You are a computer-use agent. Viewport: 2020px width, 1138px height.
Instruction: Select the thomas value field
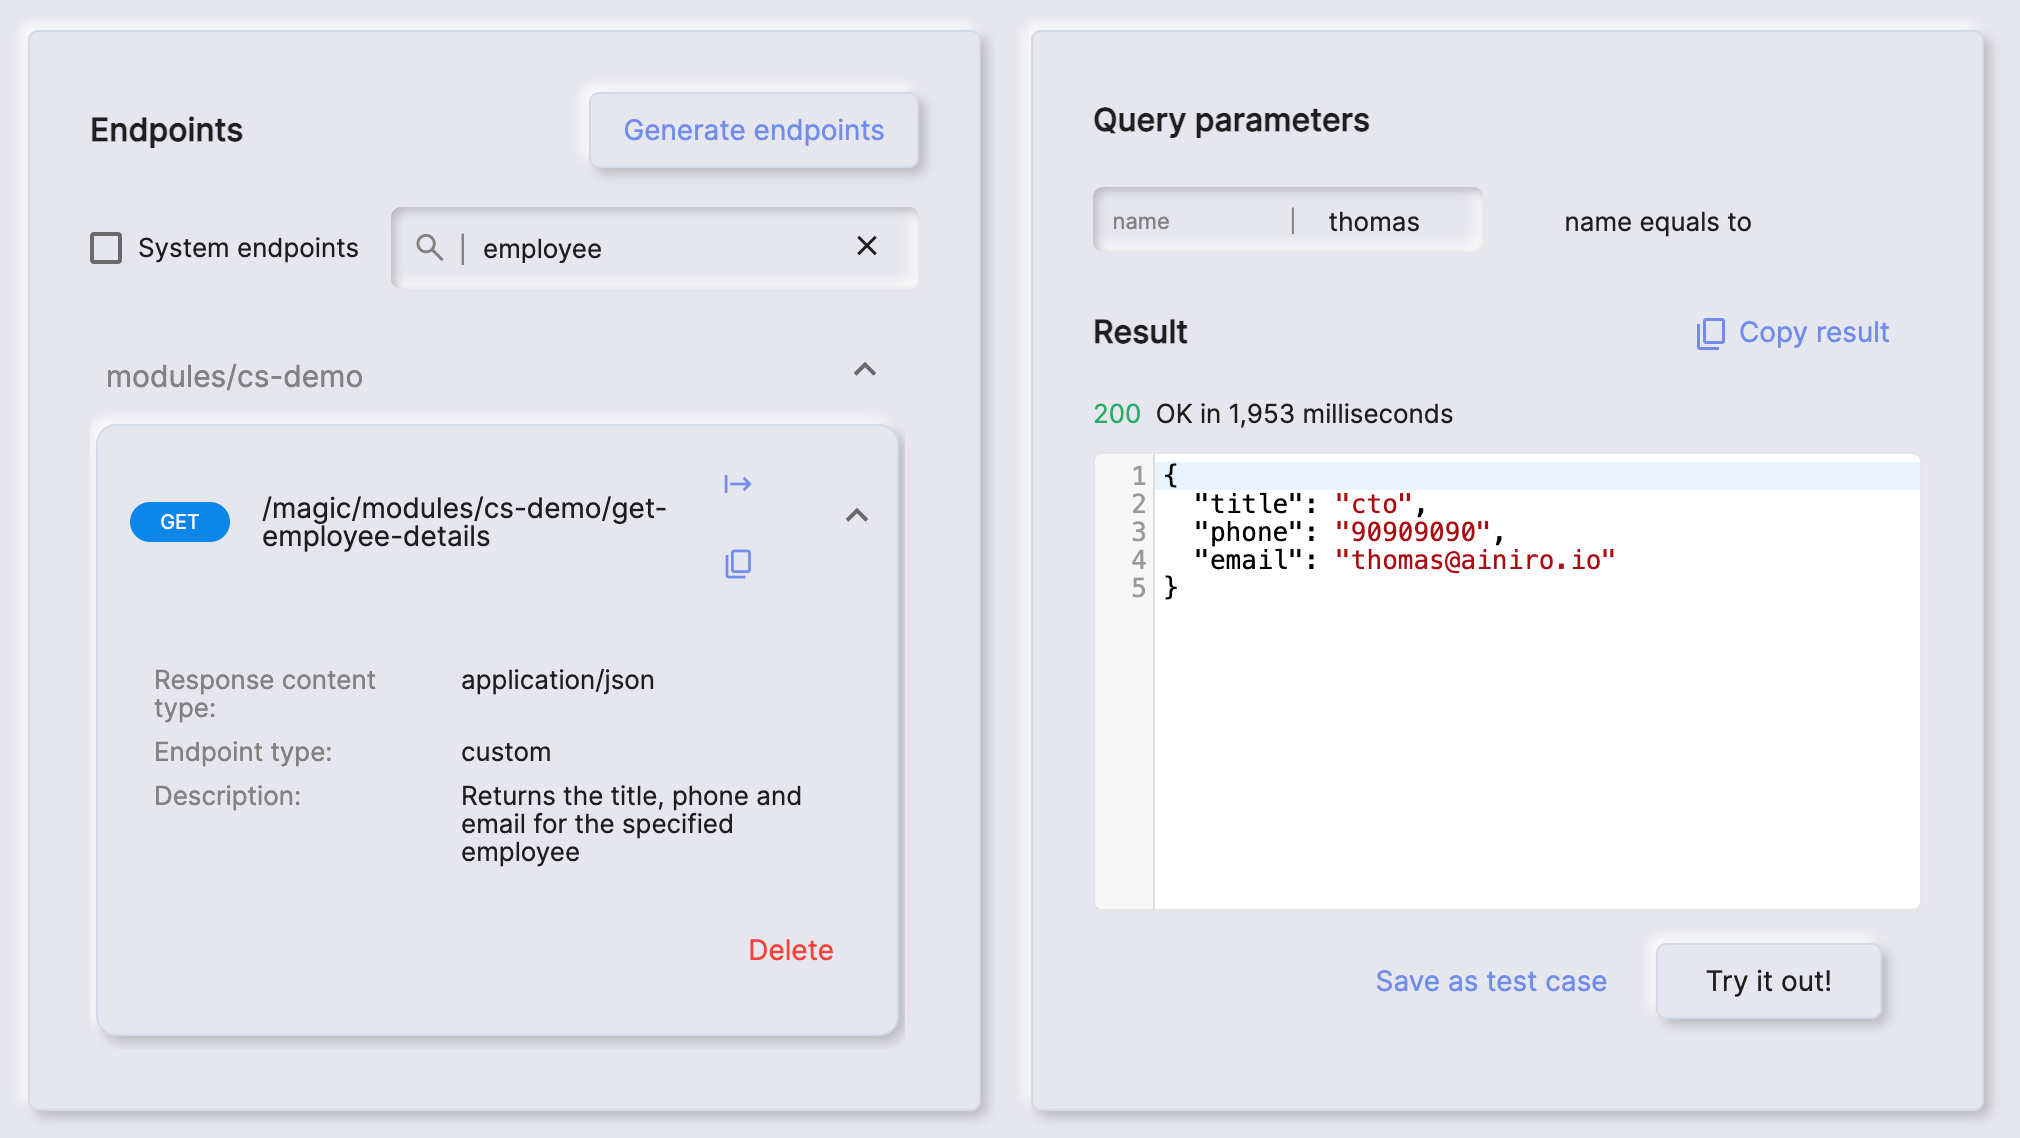coord(1373,220)
